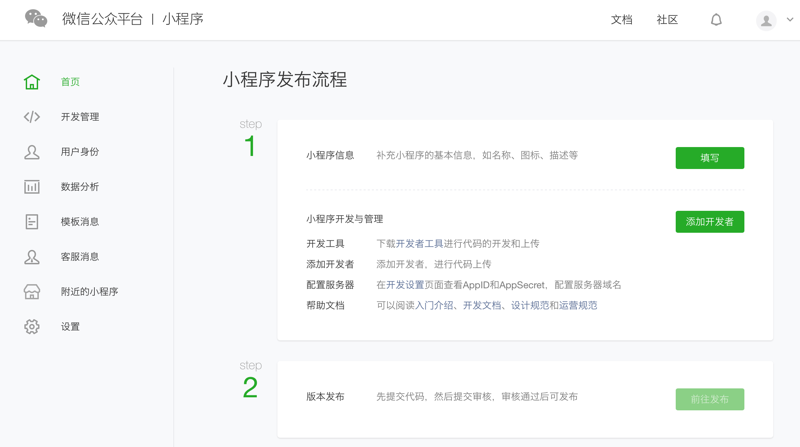
Task: Click the settings gear icon
Action: point(32,327)
